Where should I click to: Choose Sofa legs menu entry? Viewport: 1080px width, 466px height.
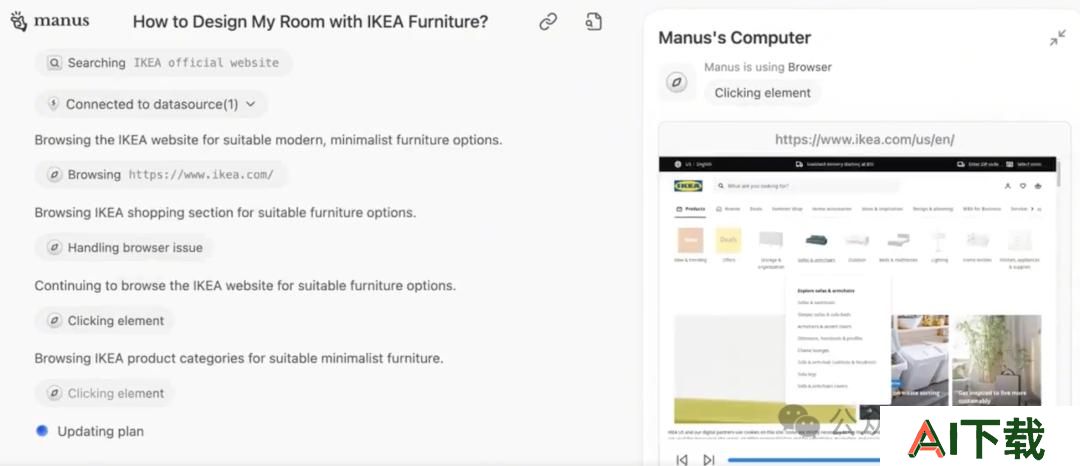tap(807, 374)
